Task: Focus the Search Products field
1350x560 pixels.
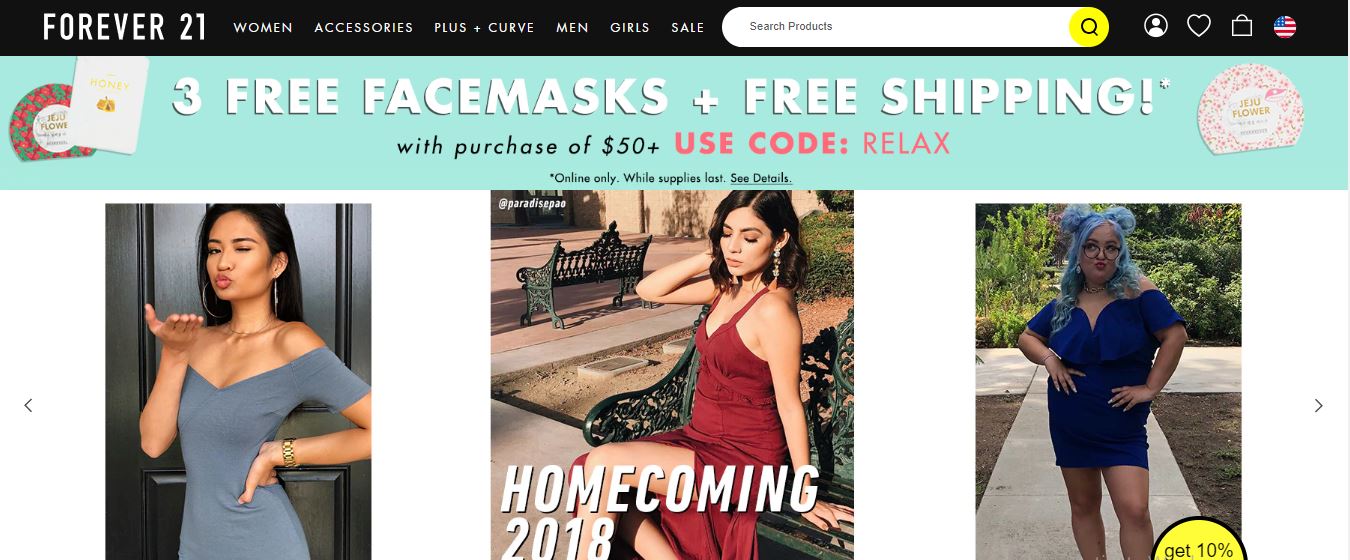Action: tap(895, 27)
